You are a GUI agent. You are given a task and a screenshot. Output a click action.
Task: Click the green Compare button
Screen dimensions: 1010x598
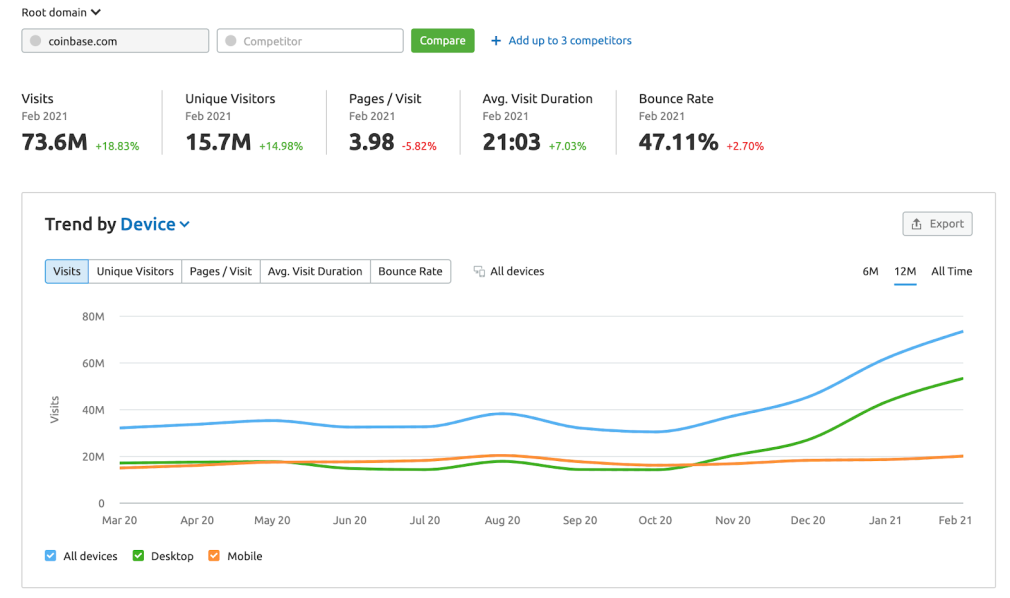(442, 40)
